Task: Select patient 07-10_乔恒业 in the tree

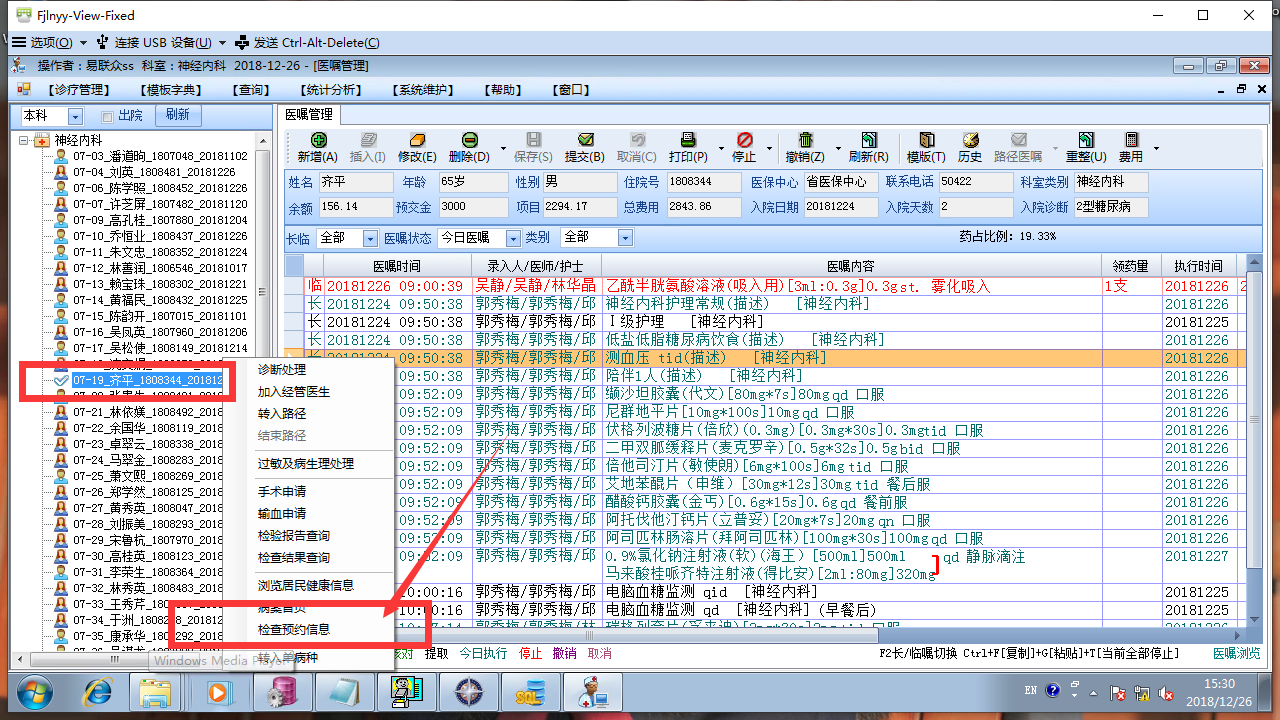Action: click(x=160, y=236)
